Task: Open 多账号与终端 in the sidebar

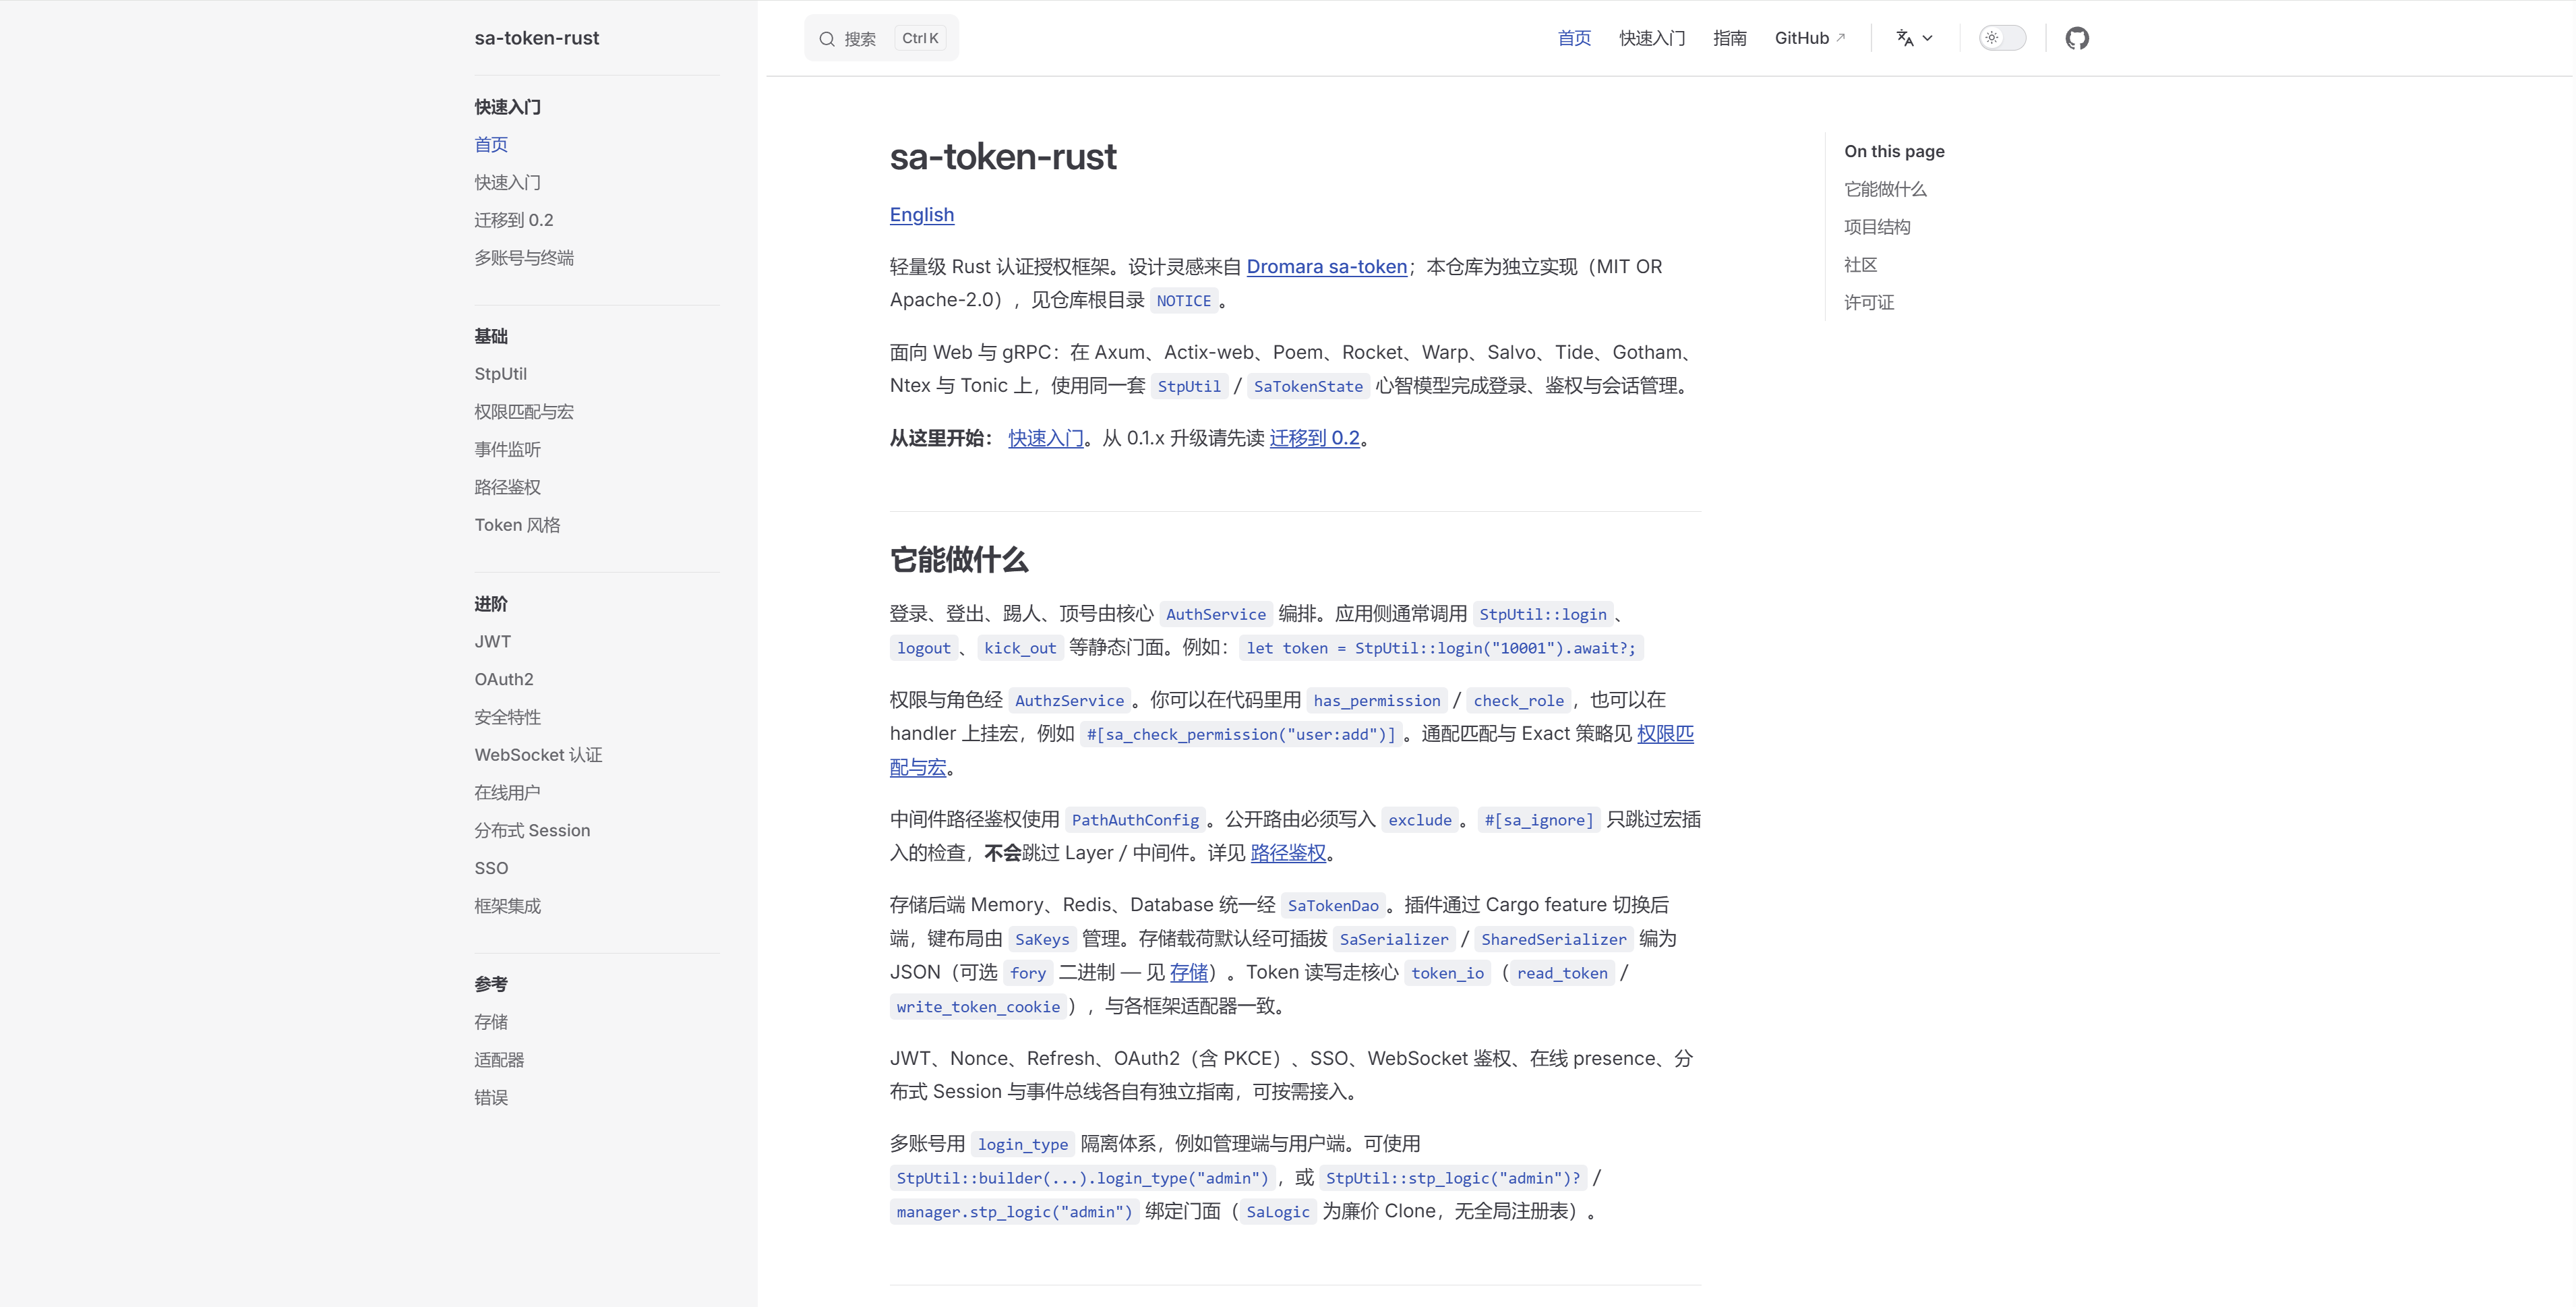Action: click(x=524, y=258)
